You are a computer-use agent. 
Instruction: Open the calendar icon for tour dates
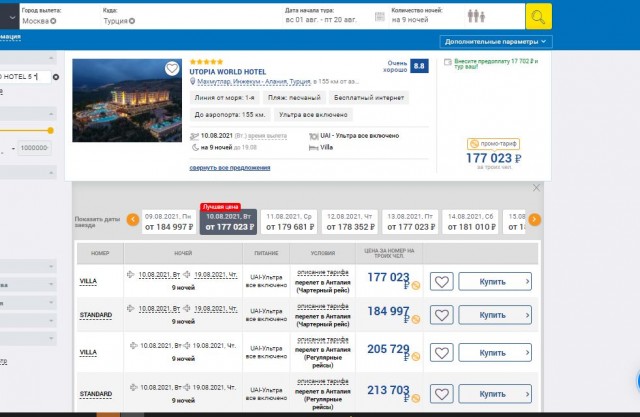tap(380, 17)
